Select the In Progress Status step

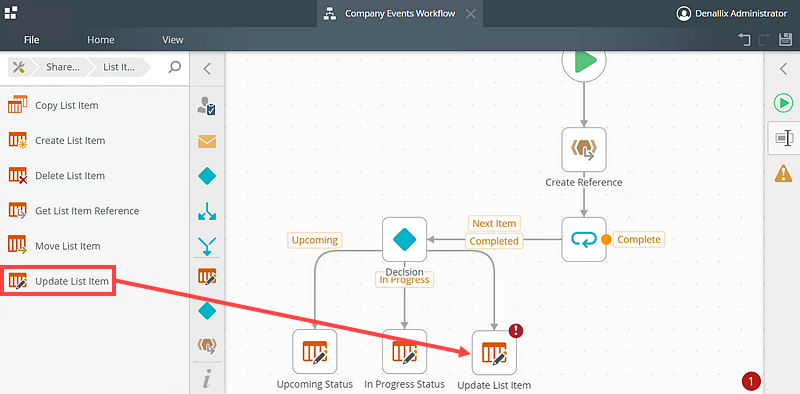click(x=404, y=351)
